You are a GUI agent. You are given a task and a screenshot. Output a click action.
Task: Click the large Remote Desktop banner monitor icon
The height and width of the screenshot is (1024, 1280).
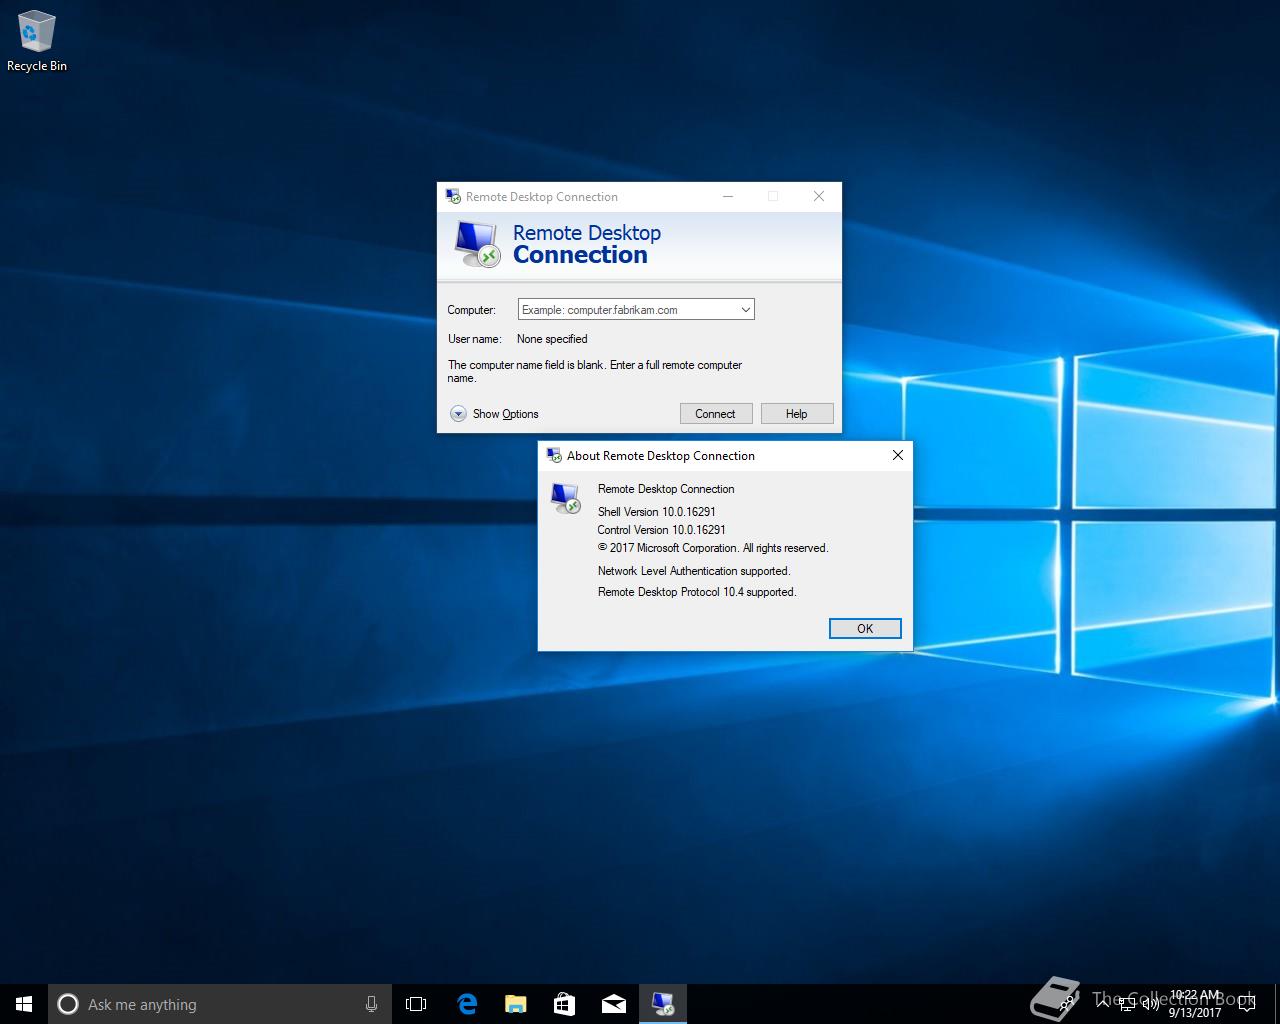click(477, 244)
